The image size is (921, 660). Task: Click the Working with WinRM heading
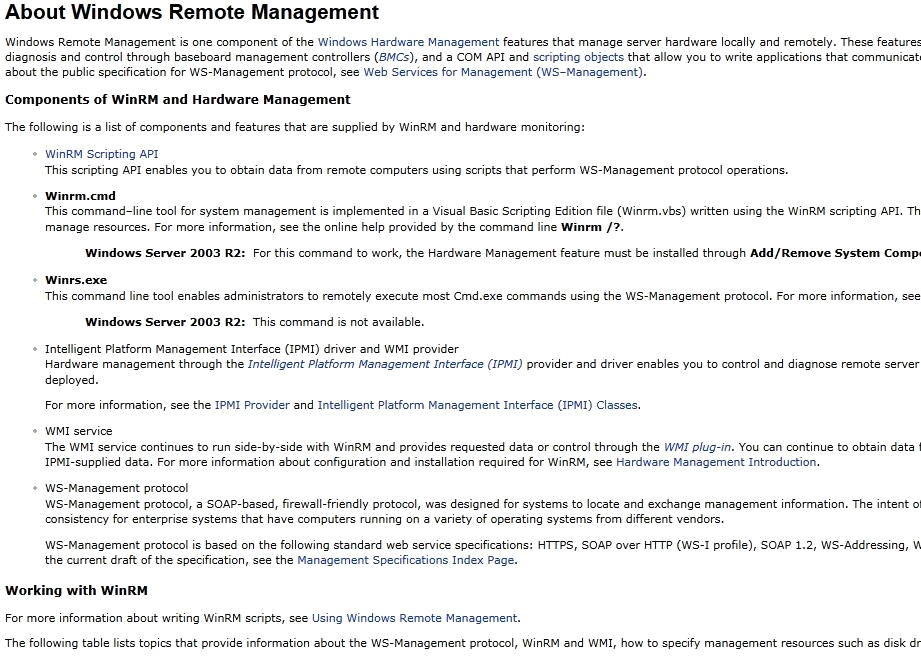(x=76, y=591)
